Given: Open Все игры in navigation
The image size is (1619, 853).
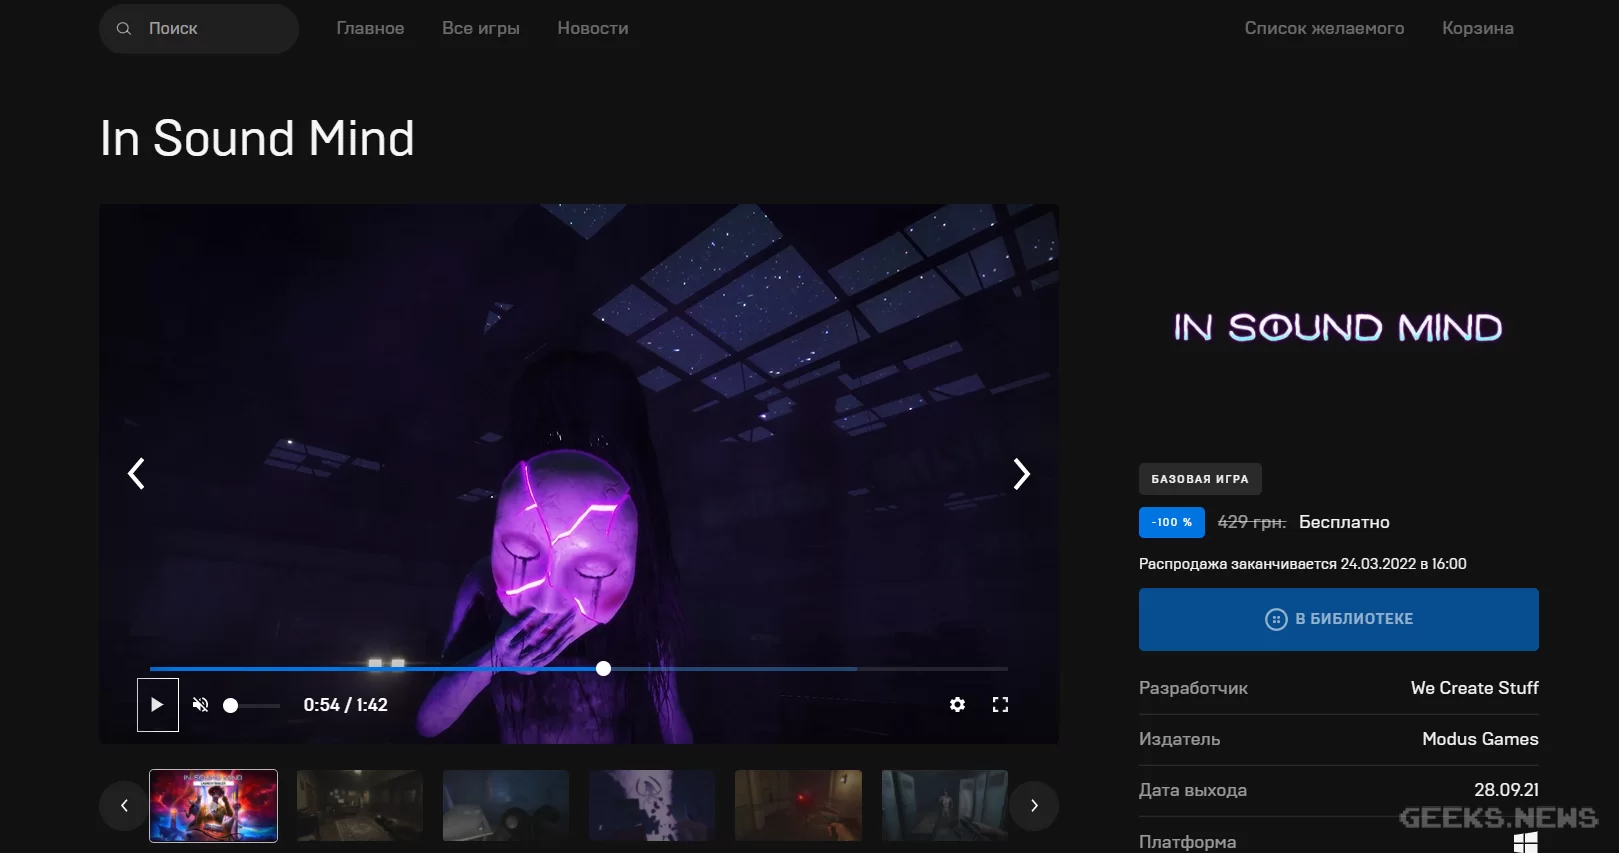Looking at the screenshot, I should [481, 29].
